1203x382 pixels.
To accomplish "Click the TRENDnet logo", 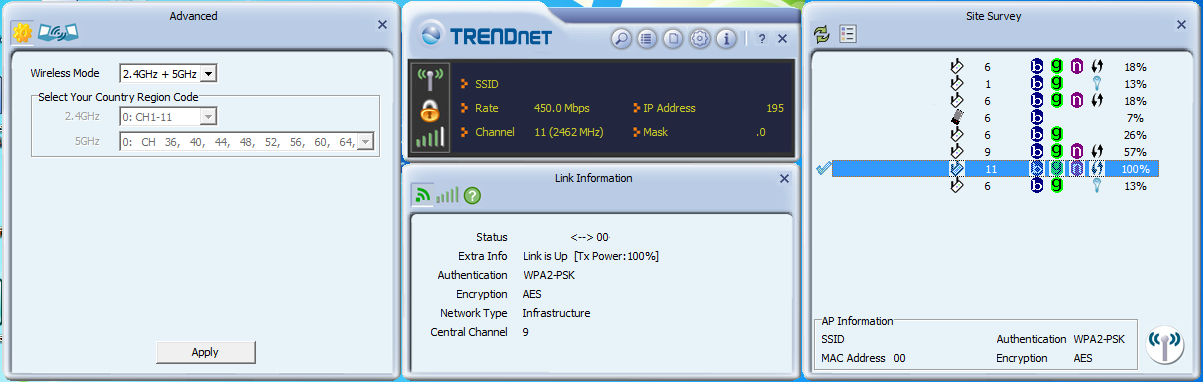I will 486,36.
